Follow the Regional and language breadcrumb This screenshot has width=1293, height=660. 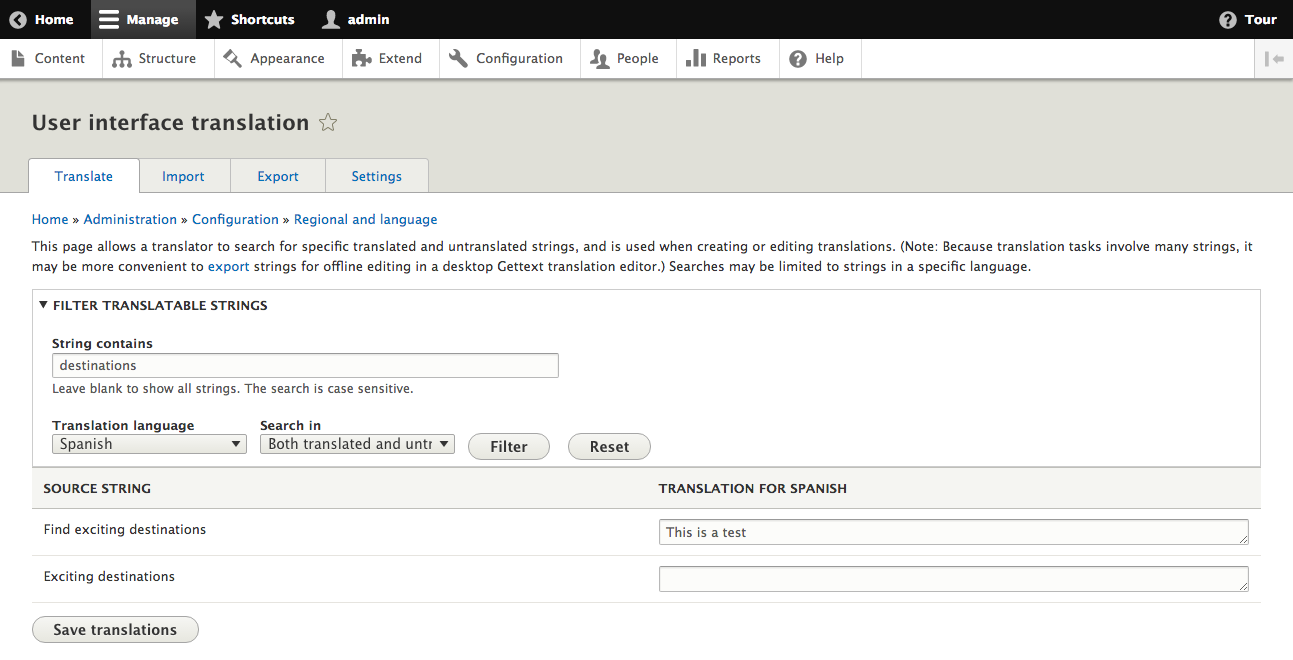point(365,219)
